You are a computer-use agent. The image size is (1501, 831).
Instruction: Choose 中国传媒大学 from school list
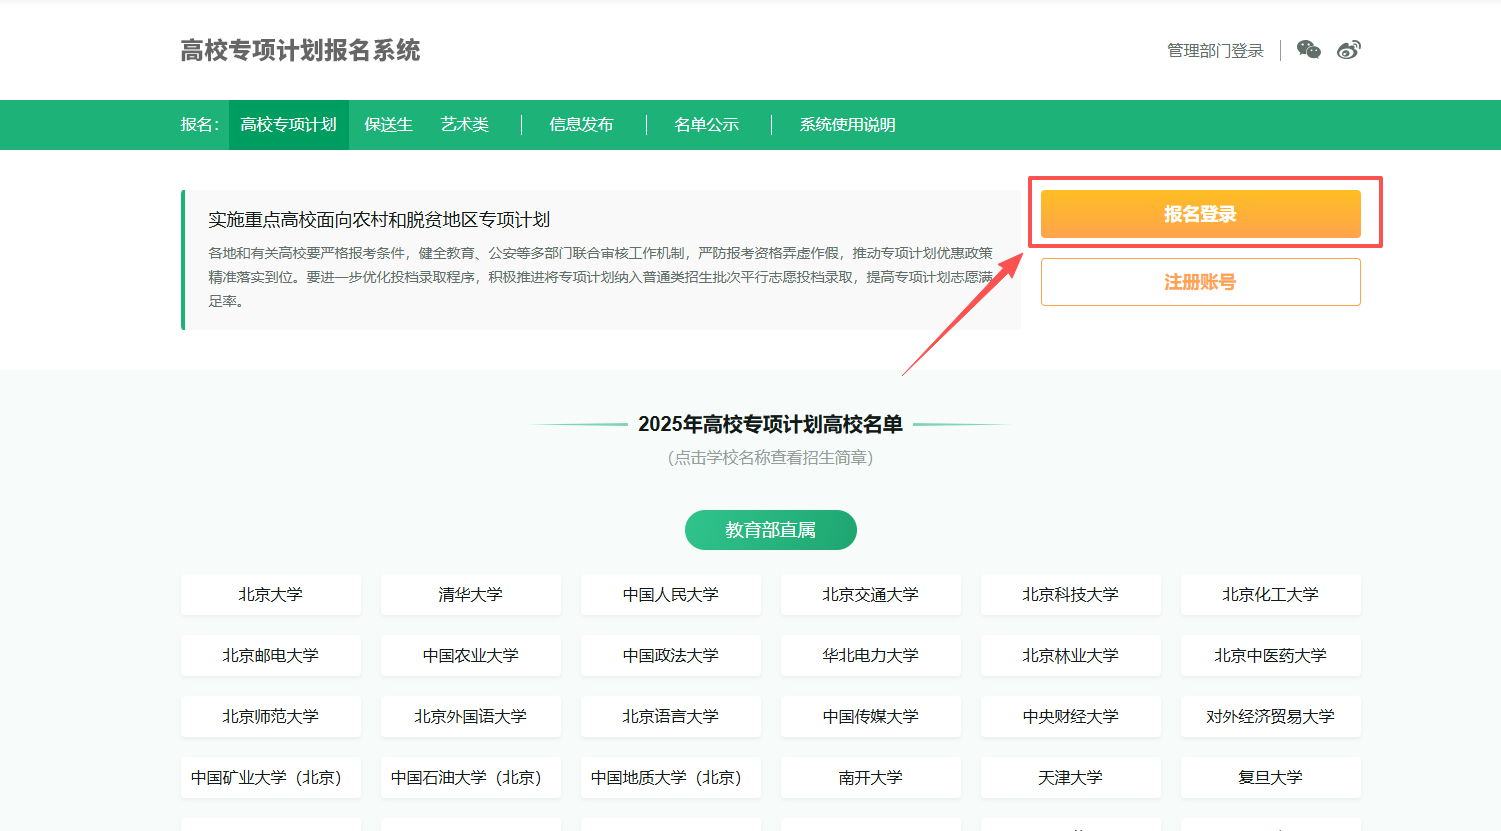coord(870,717)
